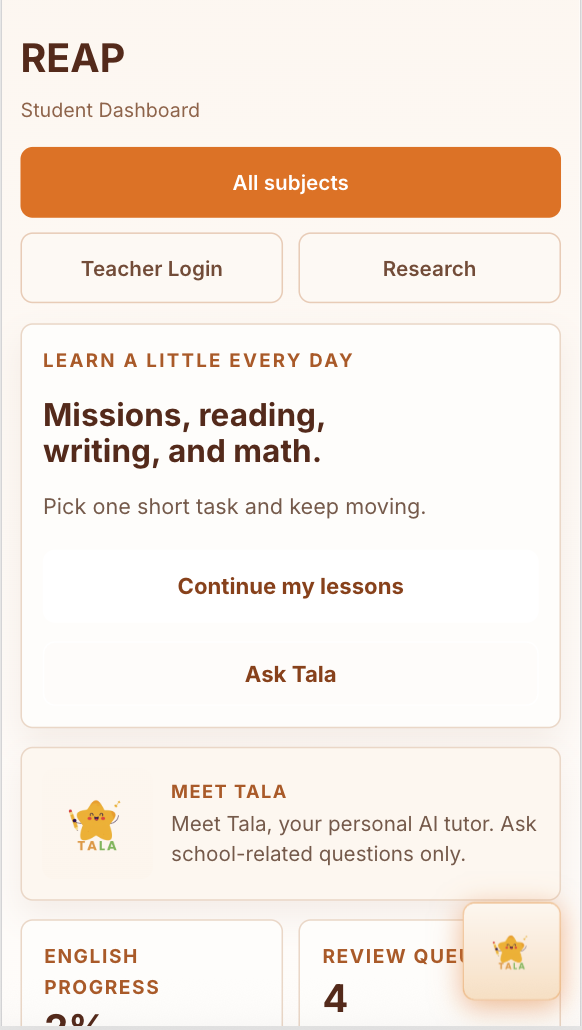Click Continue my lessons

[290, 586]
